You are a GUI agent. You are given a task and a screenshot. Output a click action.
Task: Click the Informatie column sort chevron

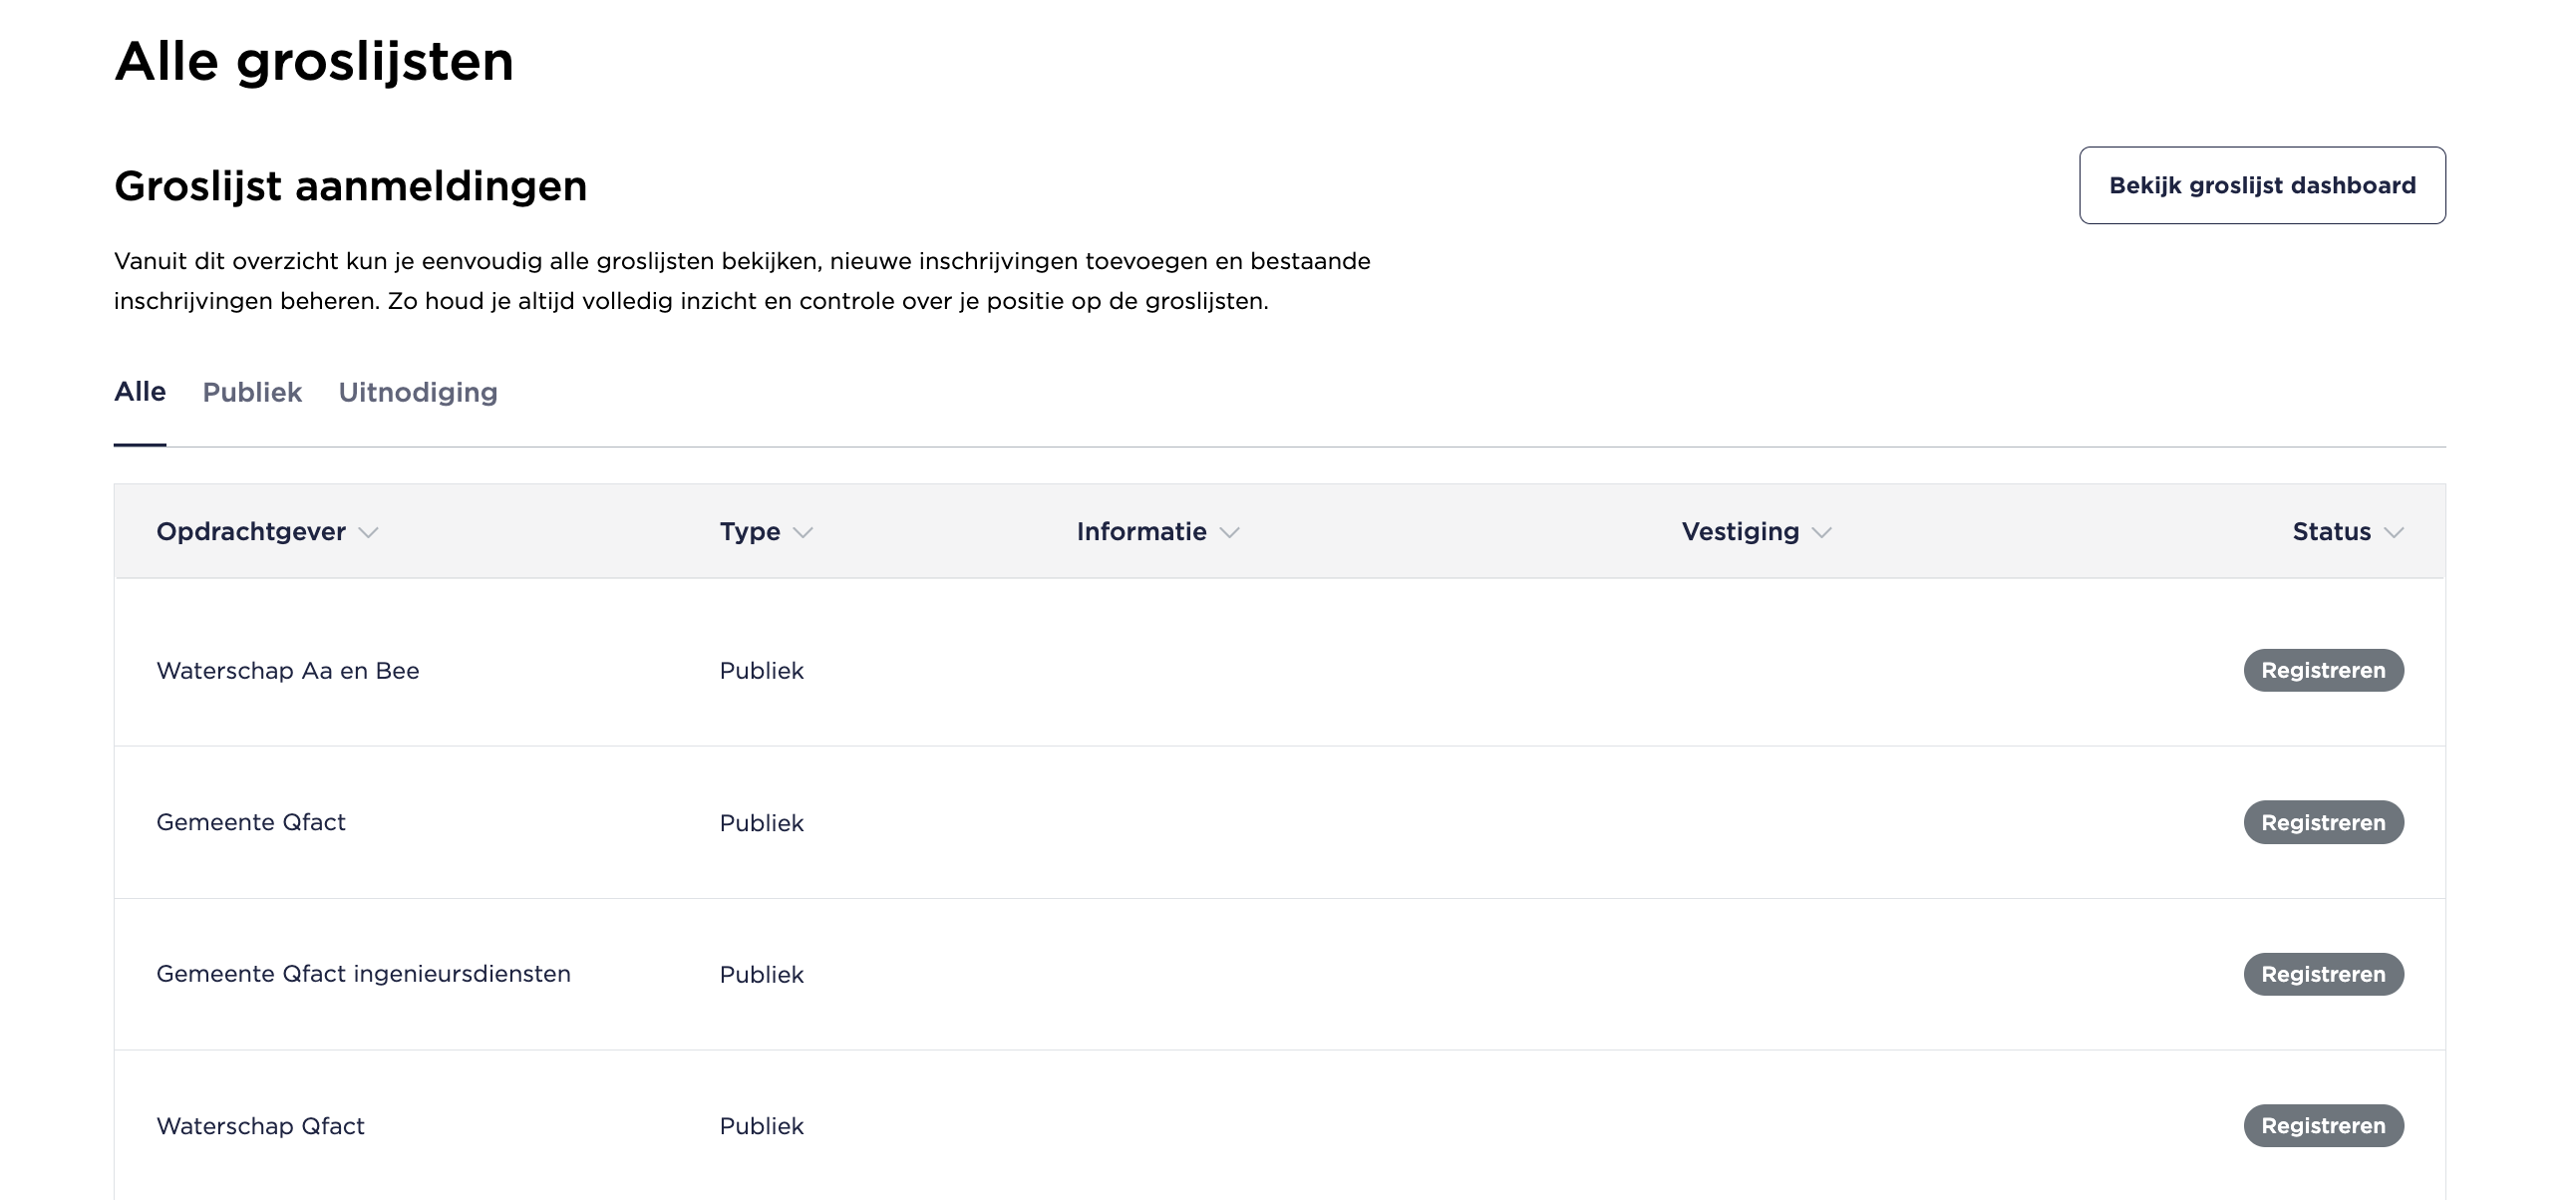tap(1230, 533)
